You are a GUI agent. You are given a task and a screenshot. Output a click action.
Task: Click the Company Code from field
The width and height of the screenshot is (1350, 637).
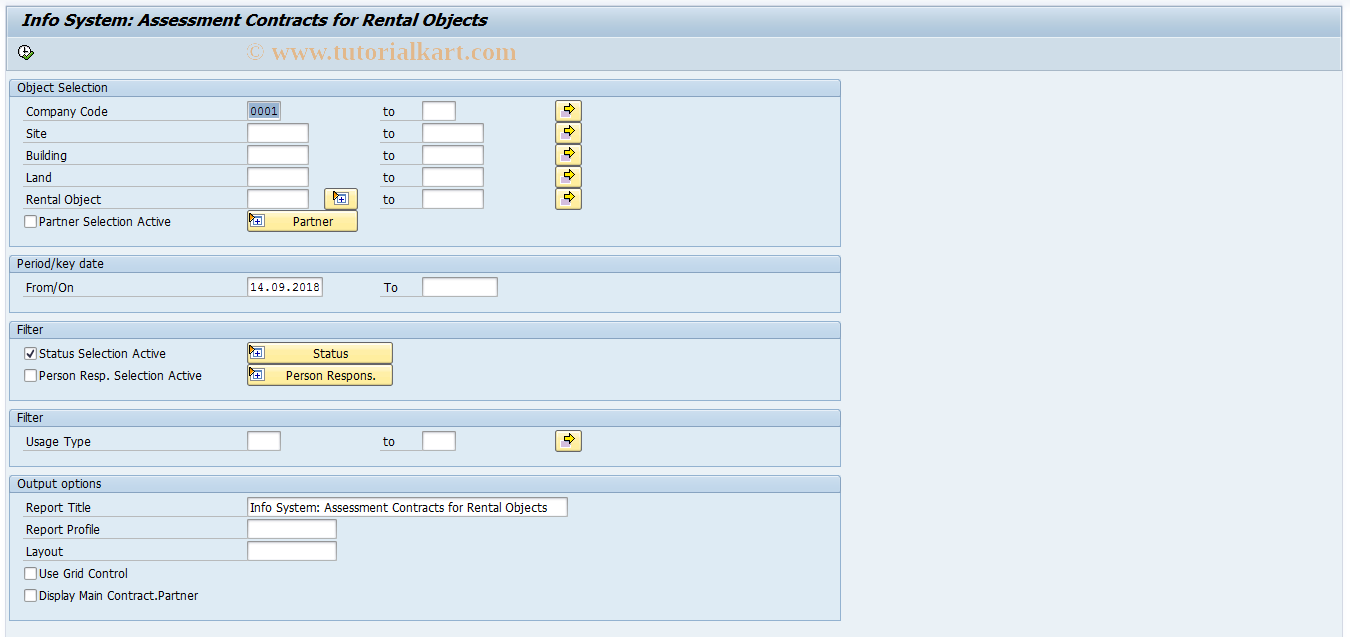pos(264,111)
